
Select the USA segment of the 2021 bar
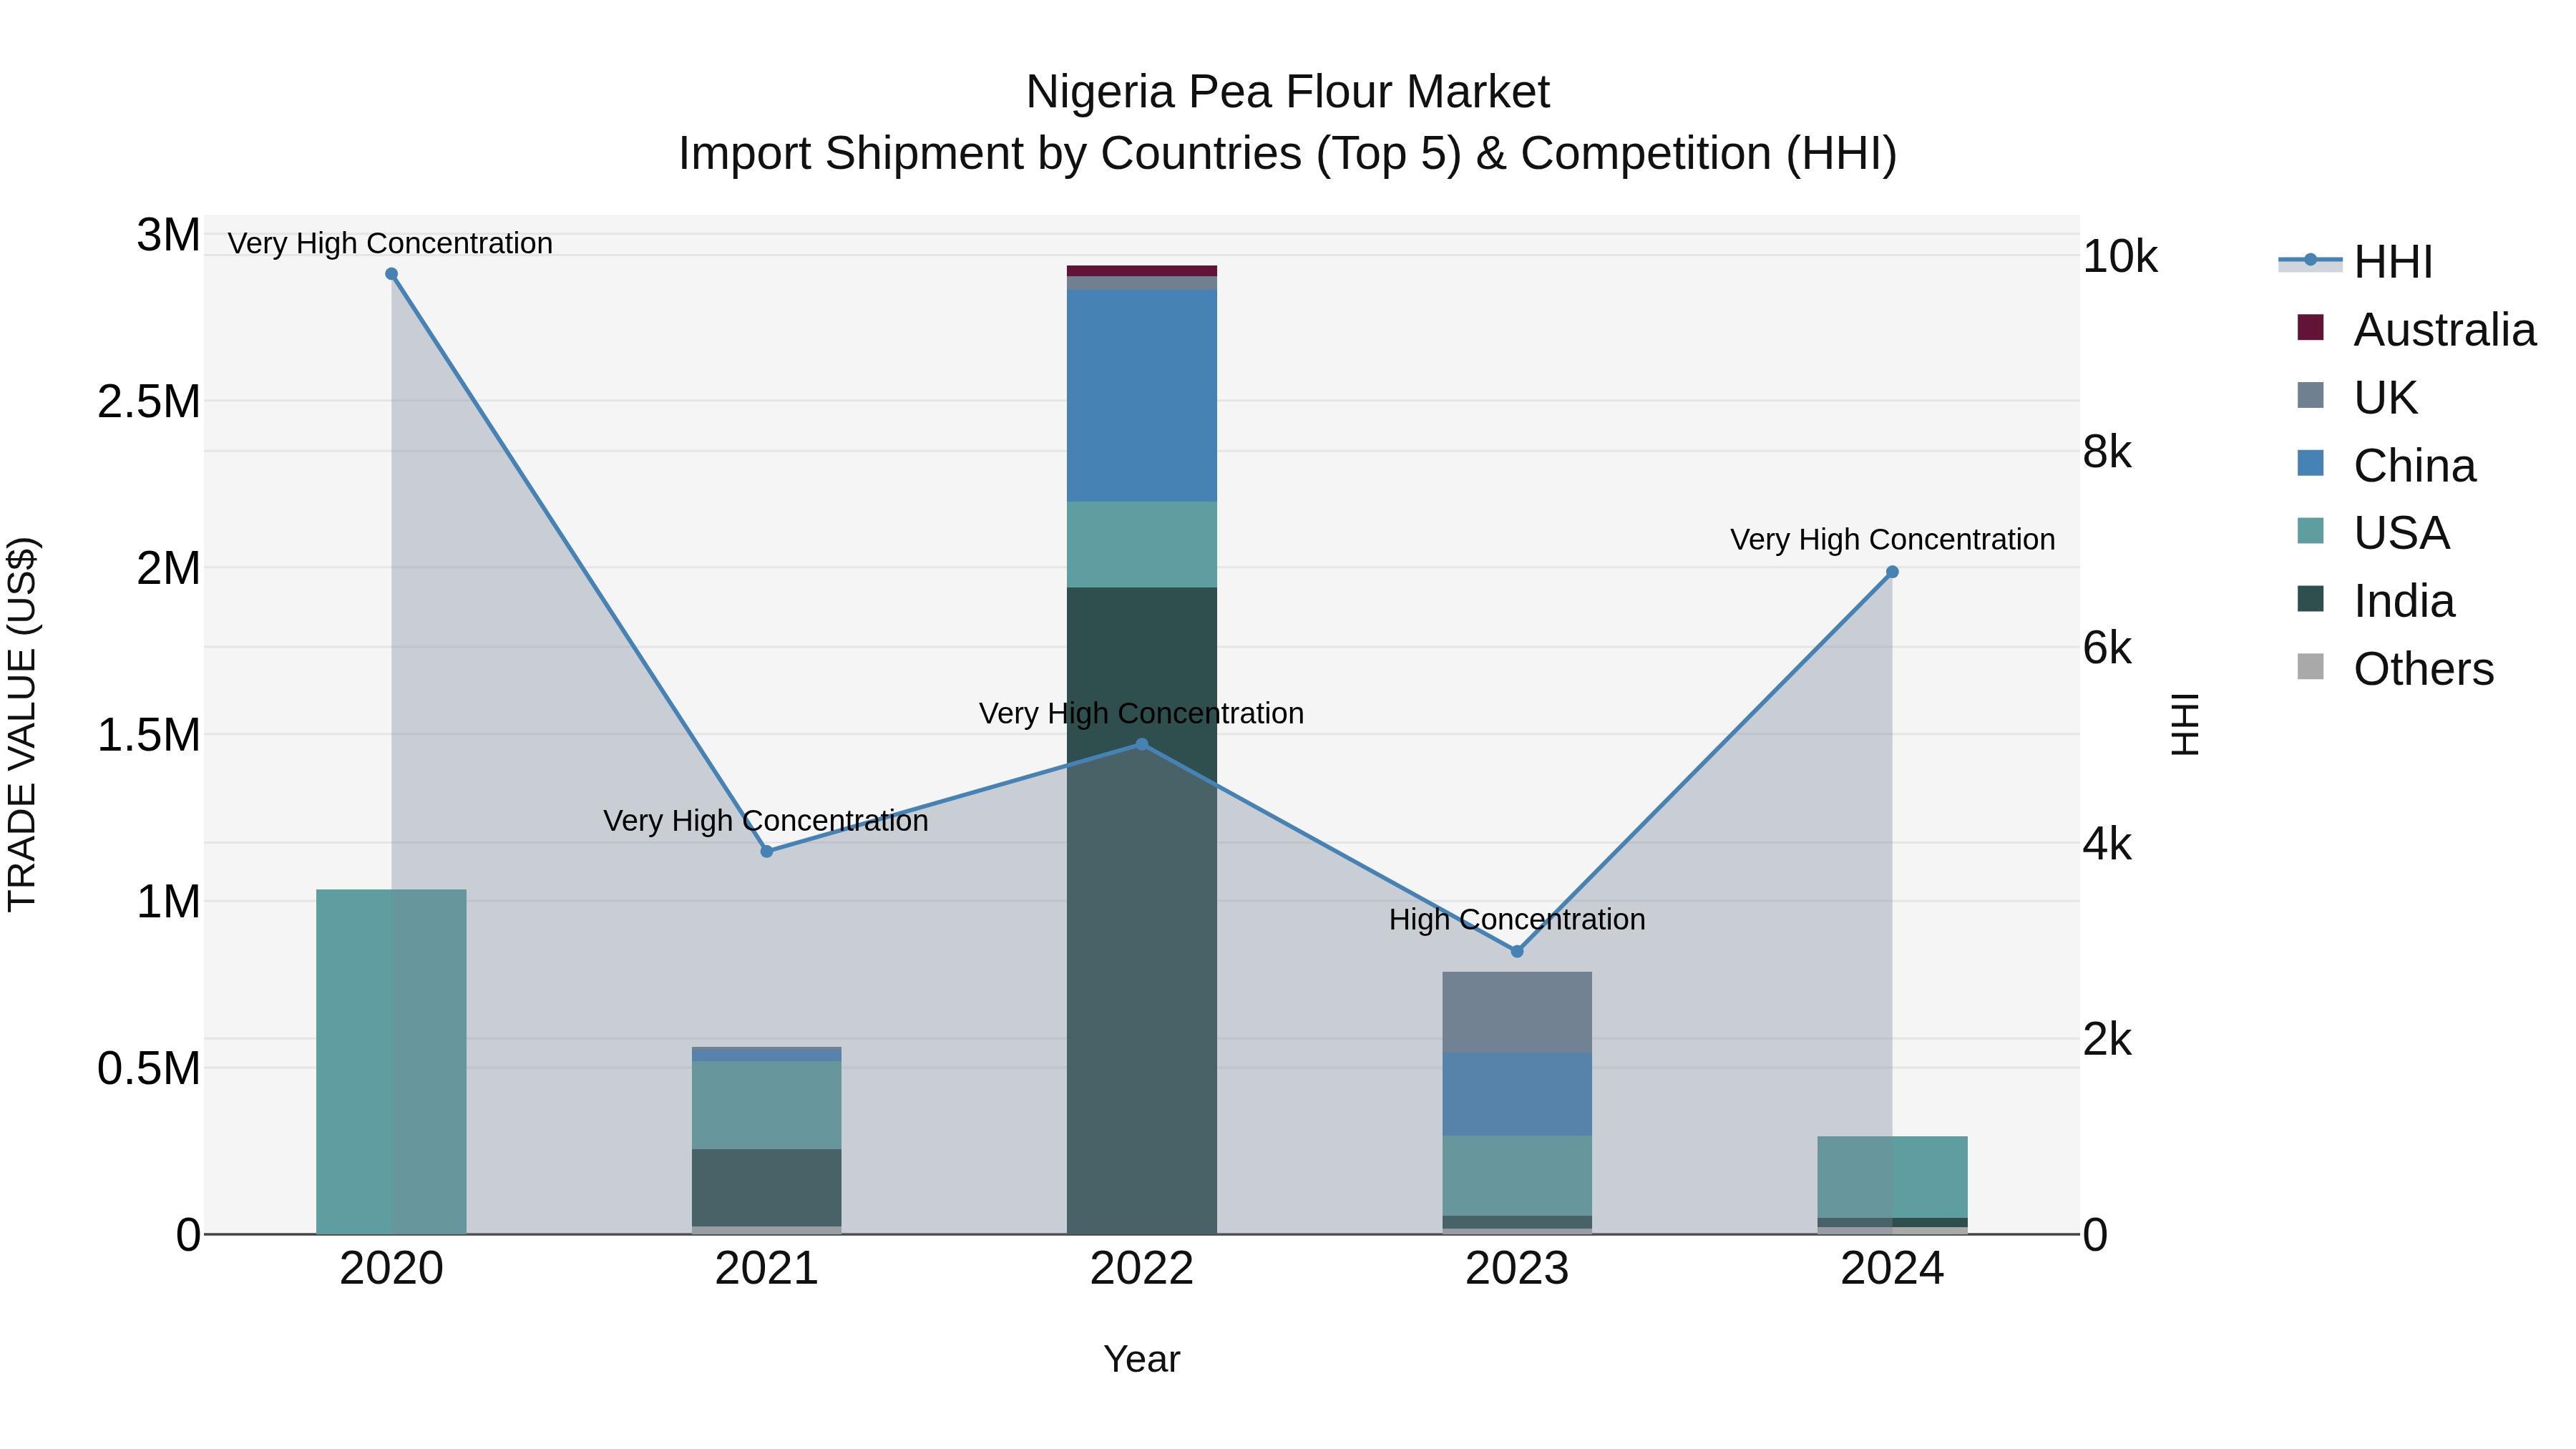coord(767,1105)
